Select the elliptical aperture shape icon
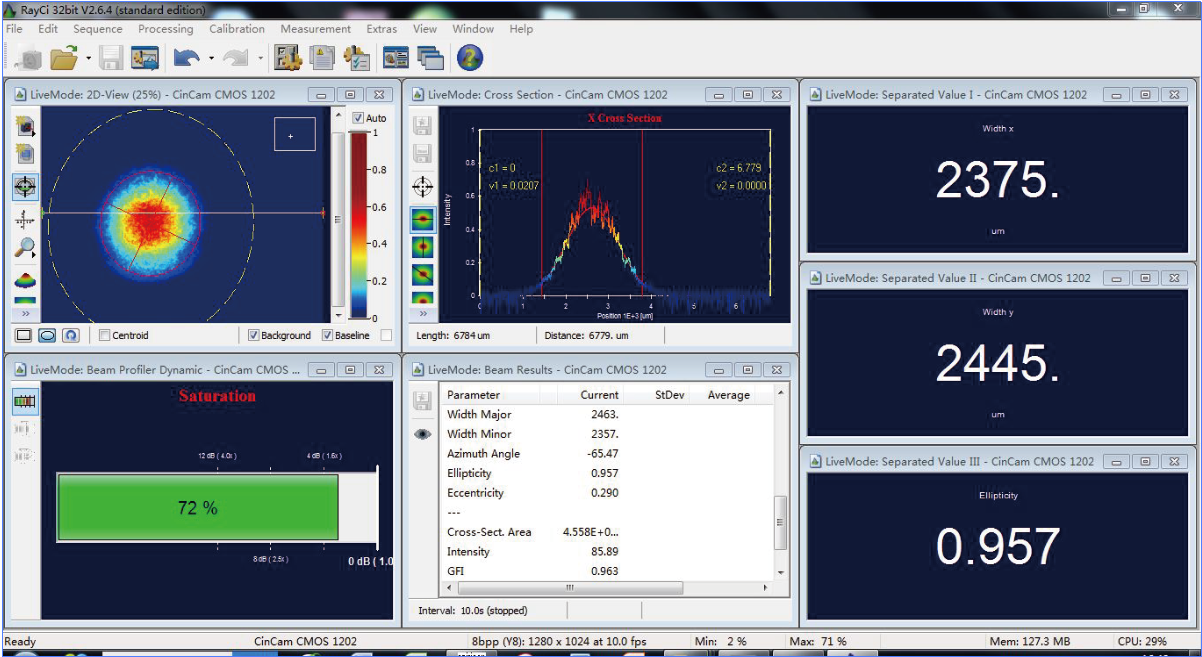1202x657 pixels. (46, 336)
